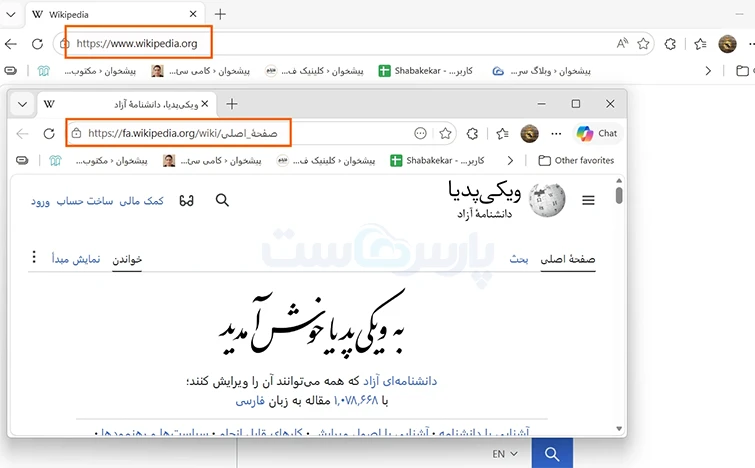Add fa.wikipedia page to favorites star
755x468 pixels.
pos(445,133)
